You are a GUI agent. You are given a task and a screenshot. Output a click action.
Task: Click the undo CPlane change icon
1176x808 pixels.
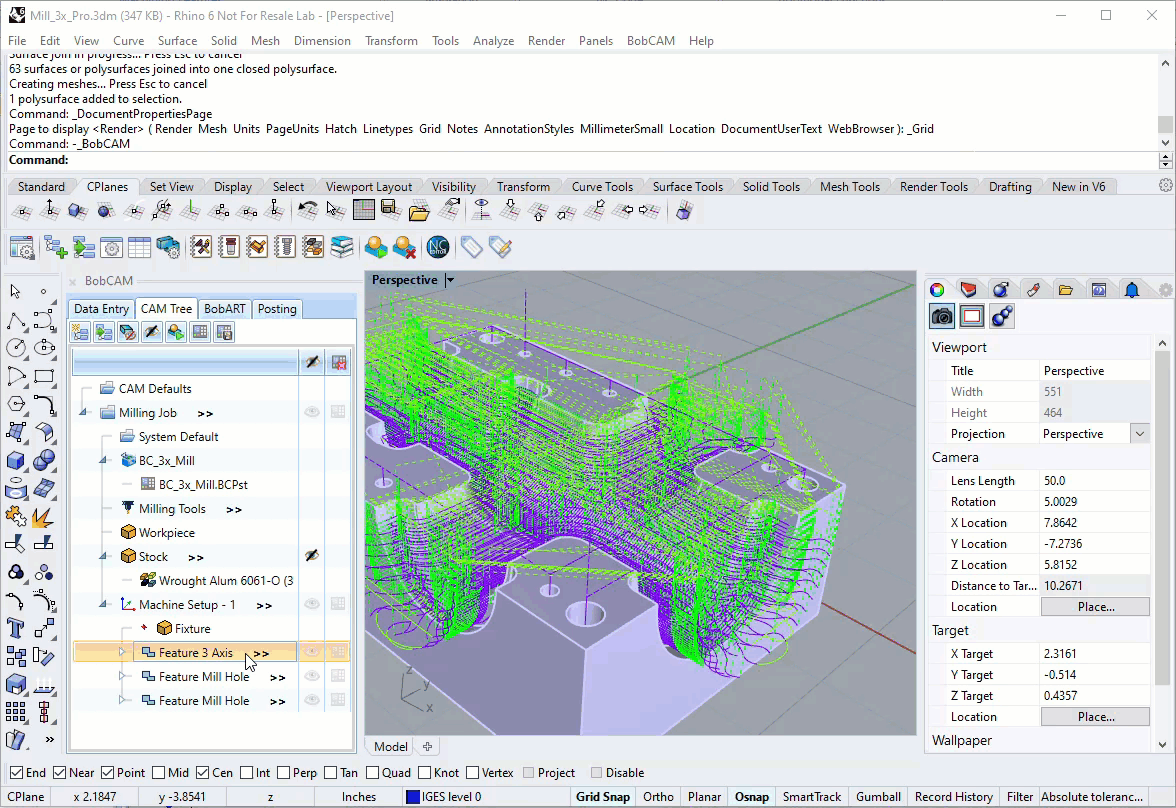click(307, 211)
